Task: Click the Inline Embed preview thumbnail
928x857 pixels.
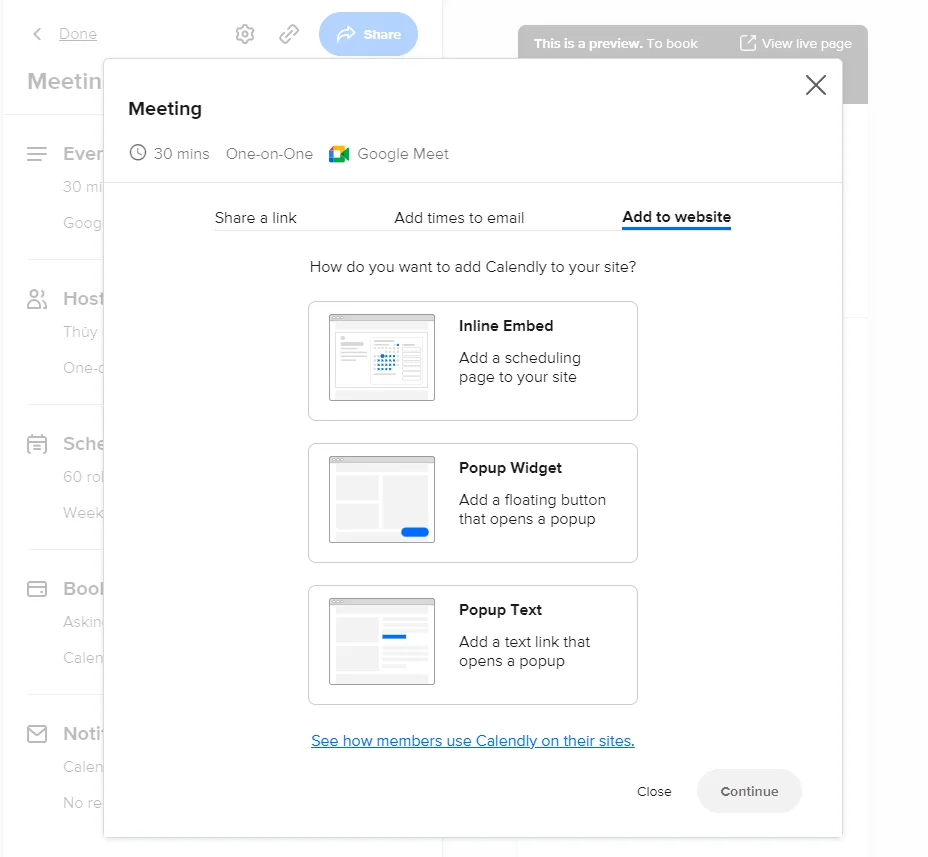Action: coord(382,357)
